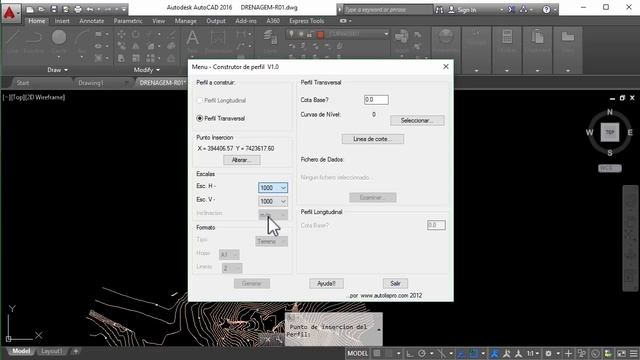Select the Rotate tool in the Modify panel
The height and width of the screenshot is (360, 640).
tap(136, 35)
